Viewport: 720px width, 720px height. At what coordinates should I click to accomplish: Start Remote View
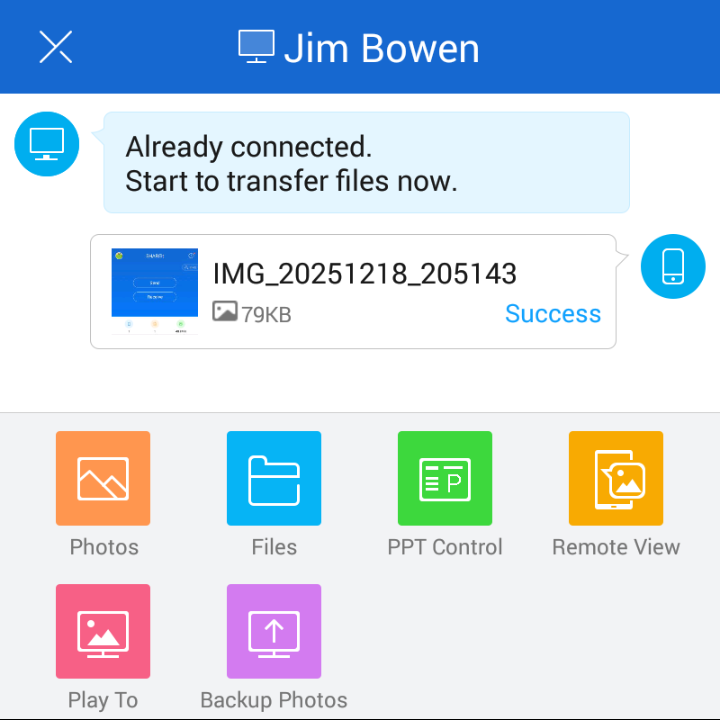[616, 478]
